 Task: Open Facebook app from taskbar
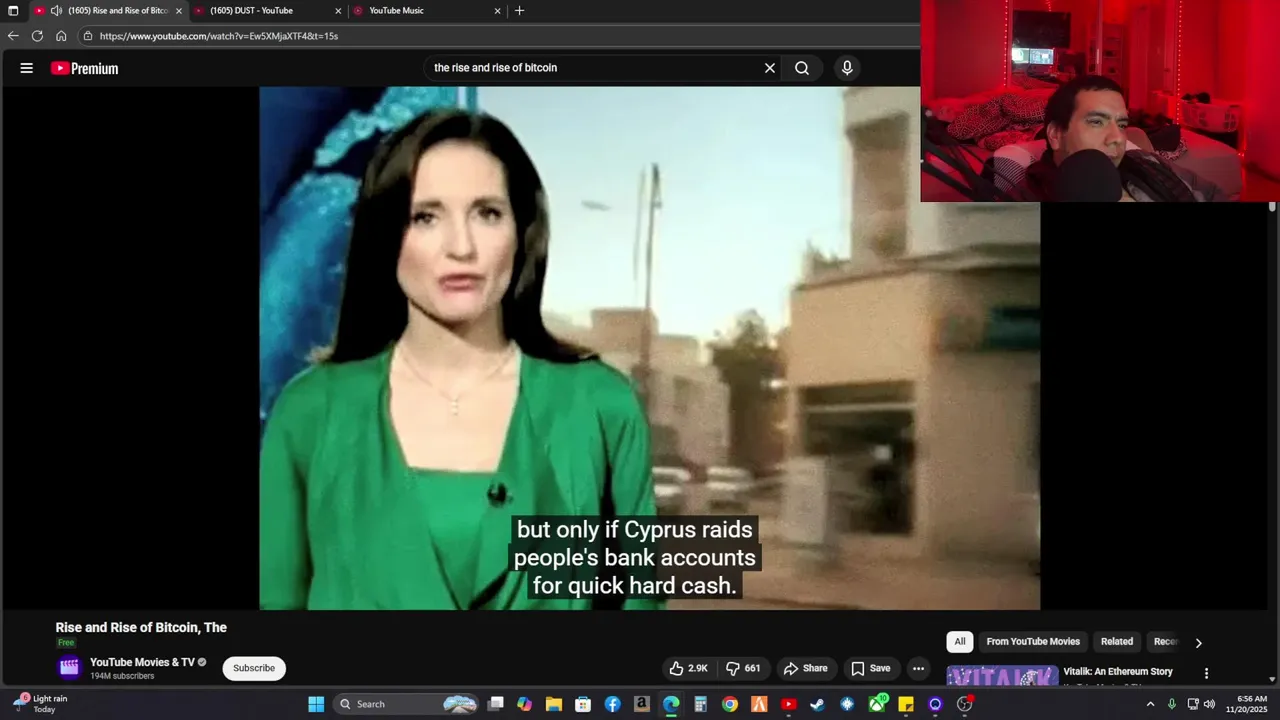[x=612, y=704]
